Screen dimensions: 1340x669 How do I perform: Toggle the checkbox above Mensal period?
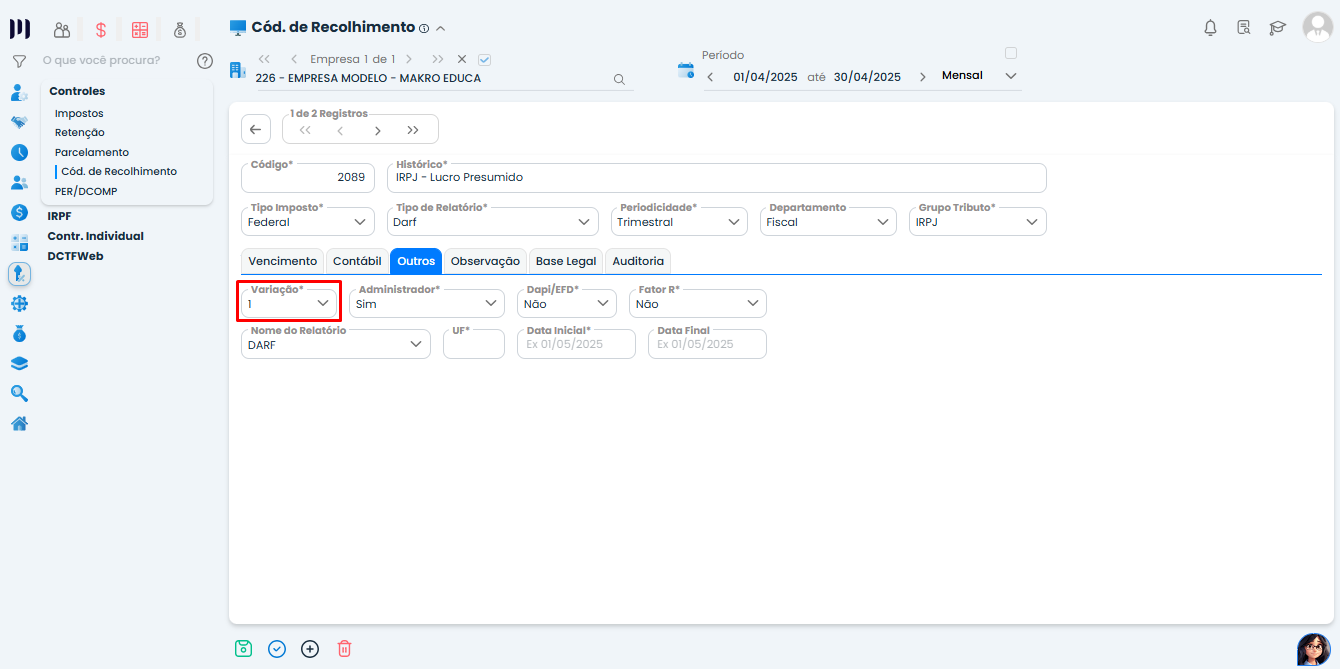[1010, 53]
